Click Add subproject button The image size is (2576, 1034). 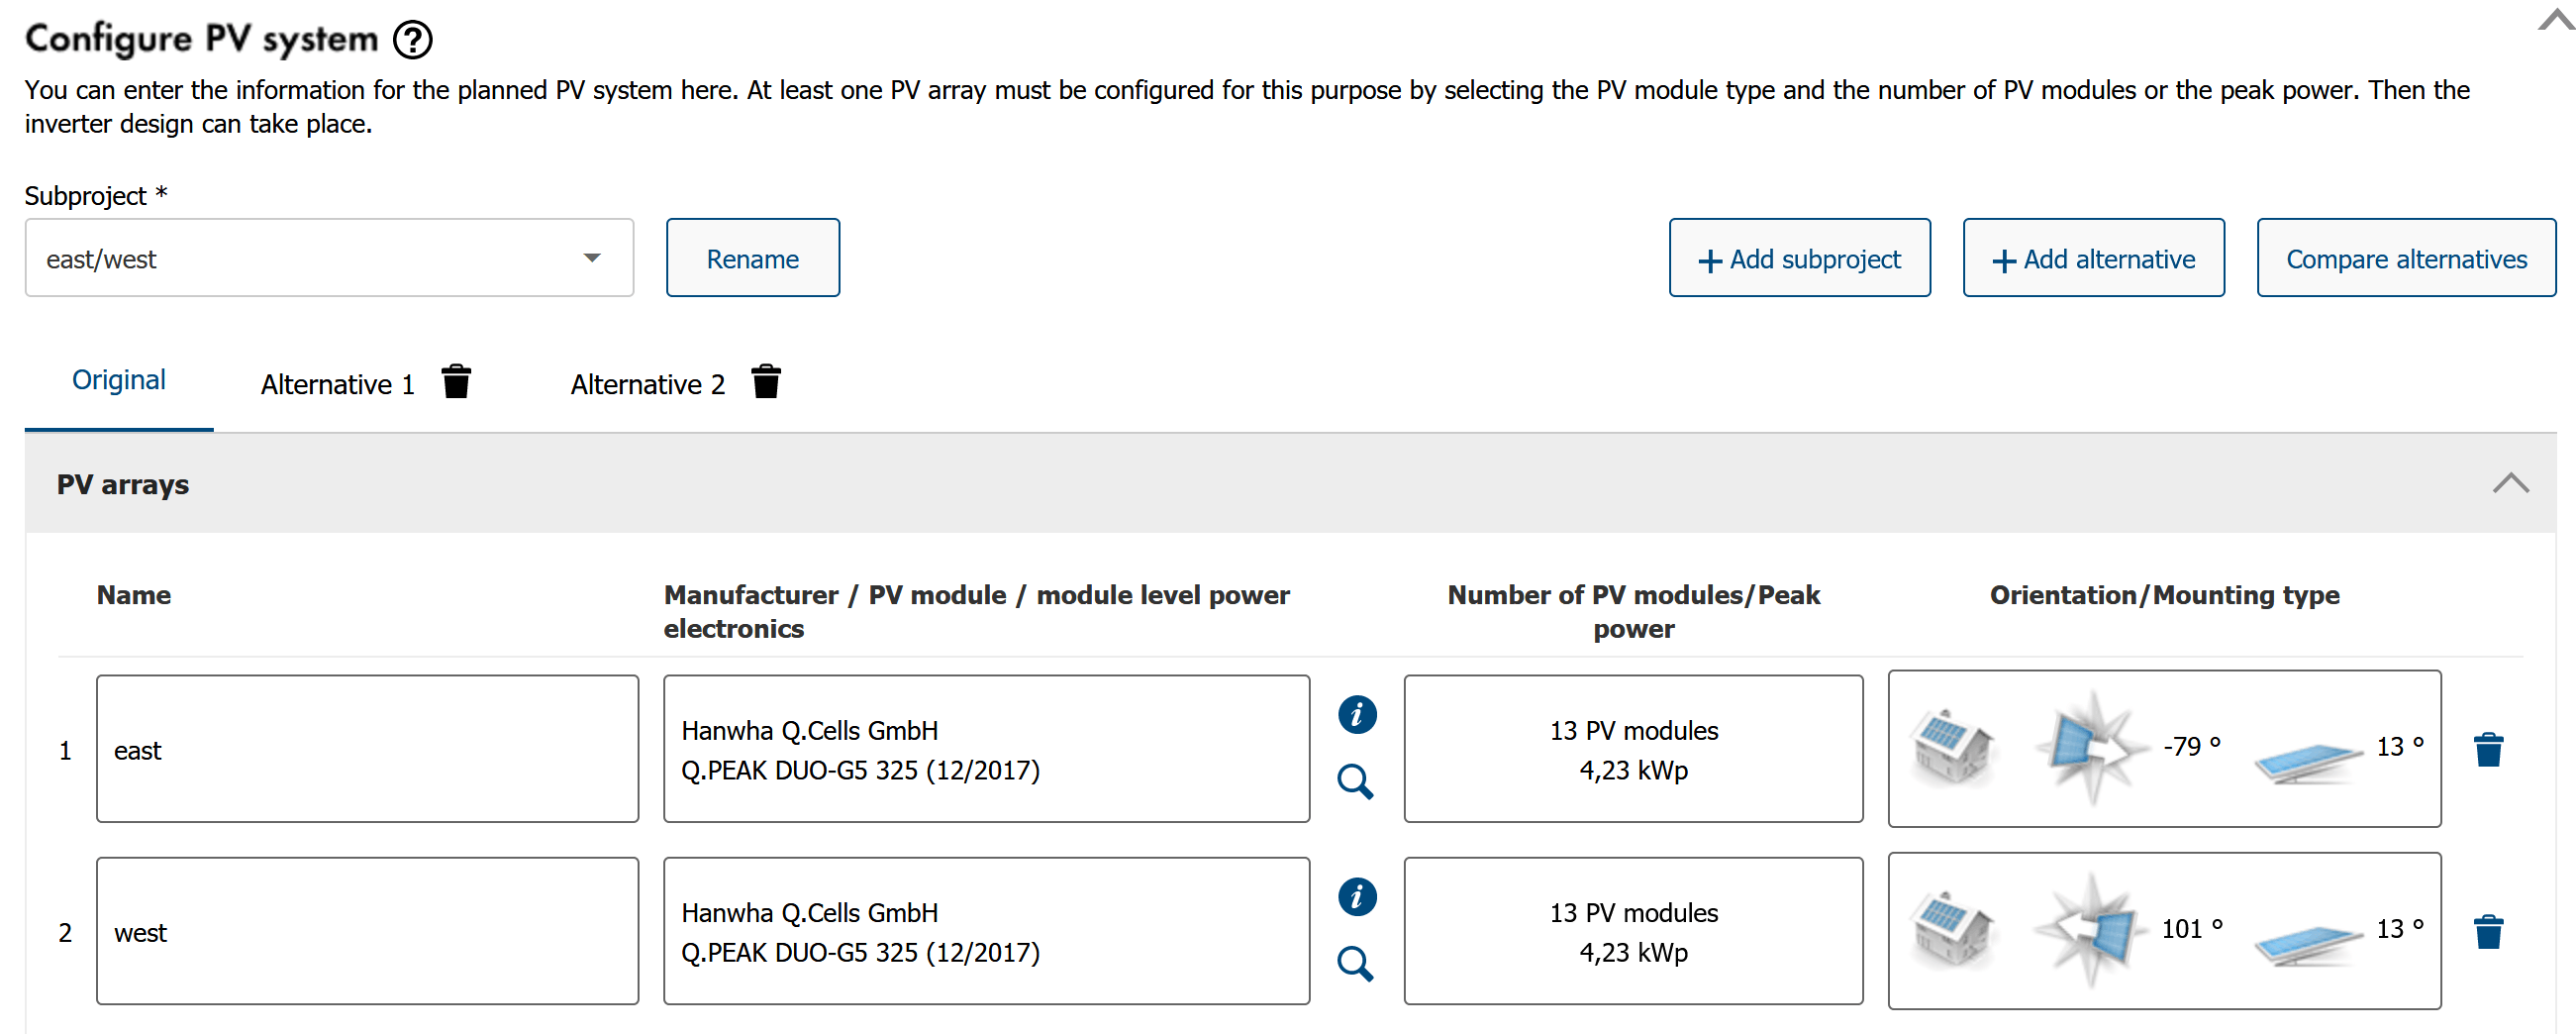(1799, 258)
